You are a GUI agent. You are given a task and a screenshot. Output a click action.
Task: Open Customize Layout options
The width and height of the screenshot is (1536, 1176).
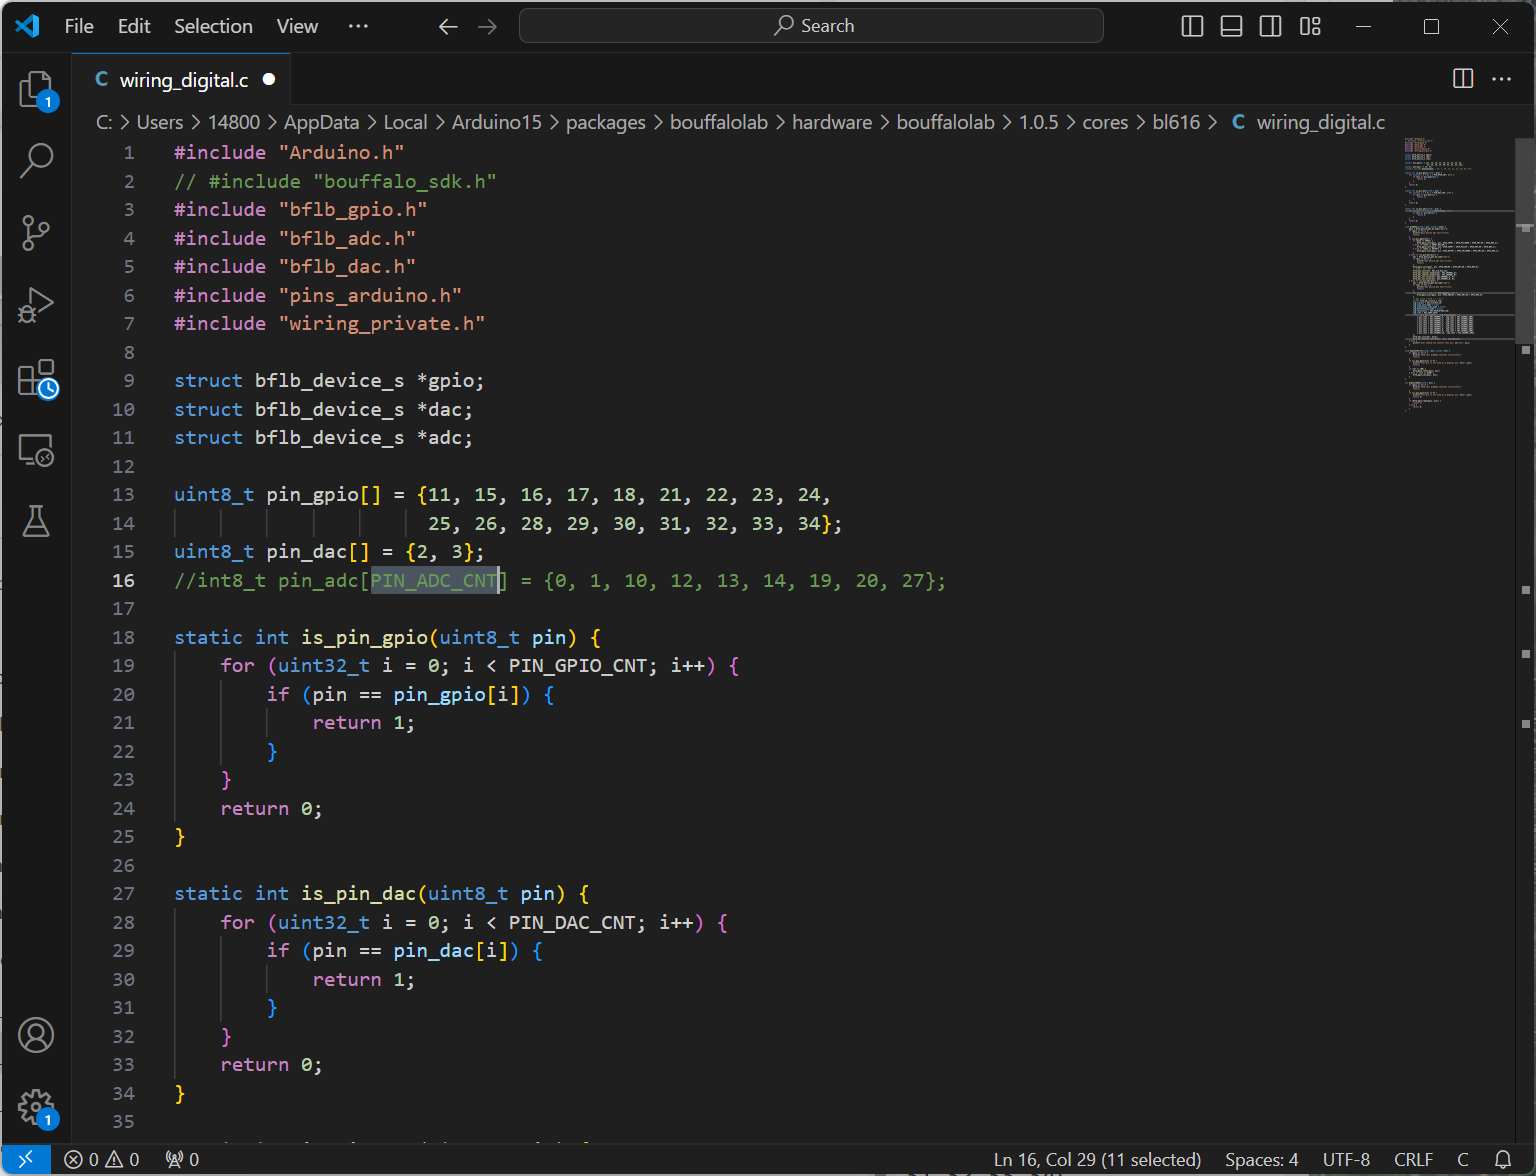click(1310, 26)
